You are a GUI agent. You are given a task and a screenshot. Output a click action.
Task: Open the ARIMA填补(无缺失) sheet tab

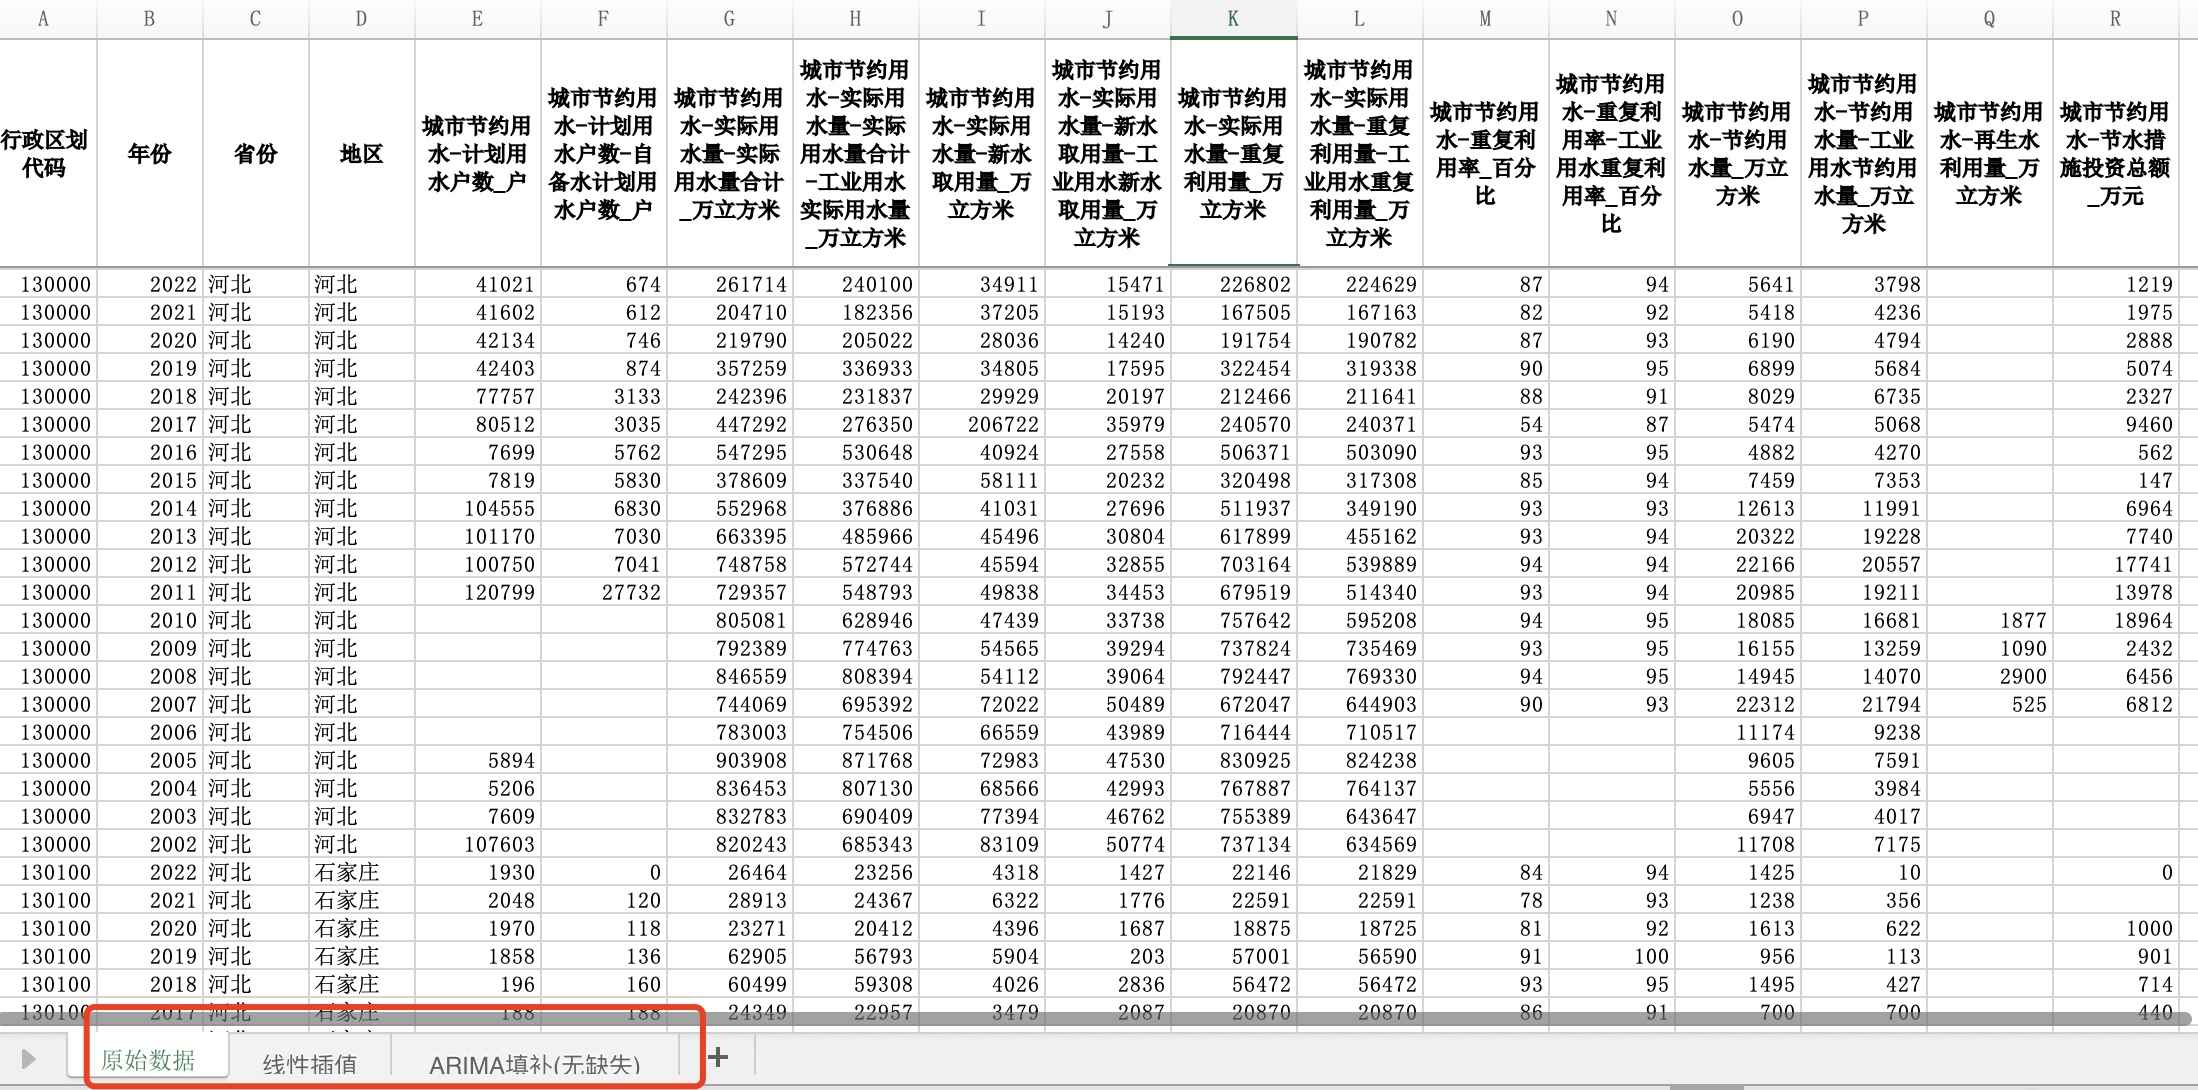pyautogui.click(x=534, y=1064)
